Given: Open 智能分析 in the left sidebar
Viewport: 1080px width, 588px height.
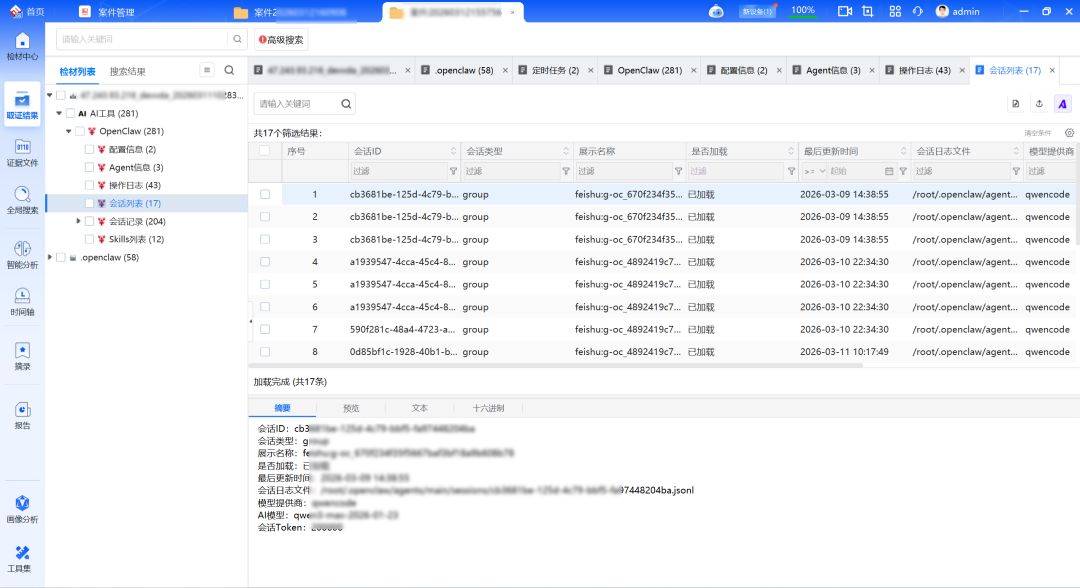Looking at the screenshot, I should (x=22, y=254).
